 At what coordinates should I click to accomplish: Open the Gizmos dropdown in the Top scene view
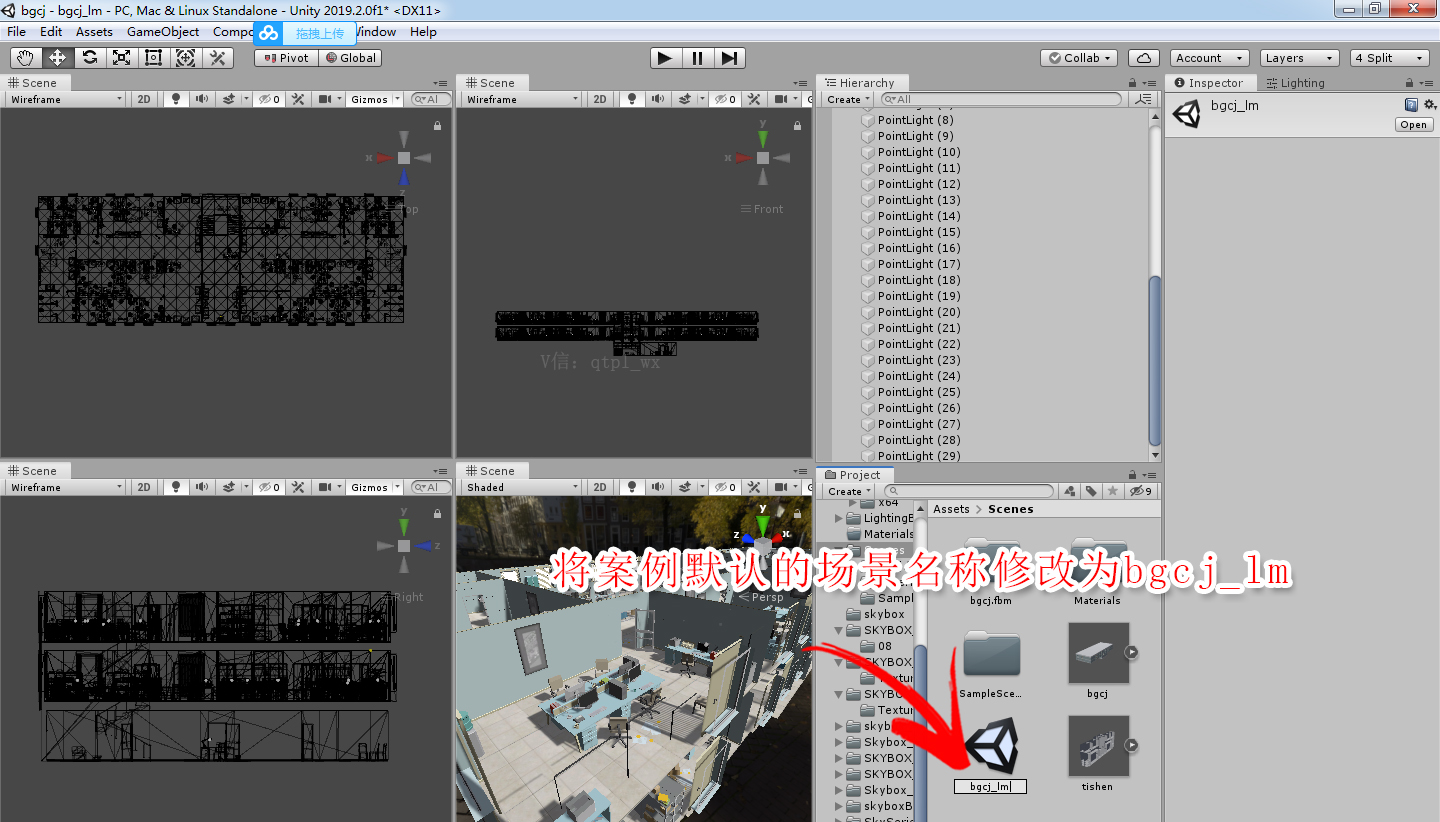375,99
